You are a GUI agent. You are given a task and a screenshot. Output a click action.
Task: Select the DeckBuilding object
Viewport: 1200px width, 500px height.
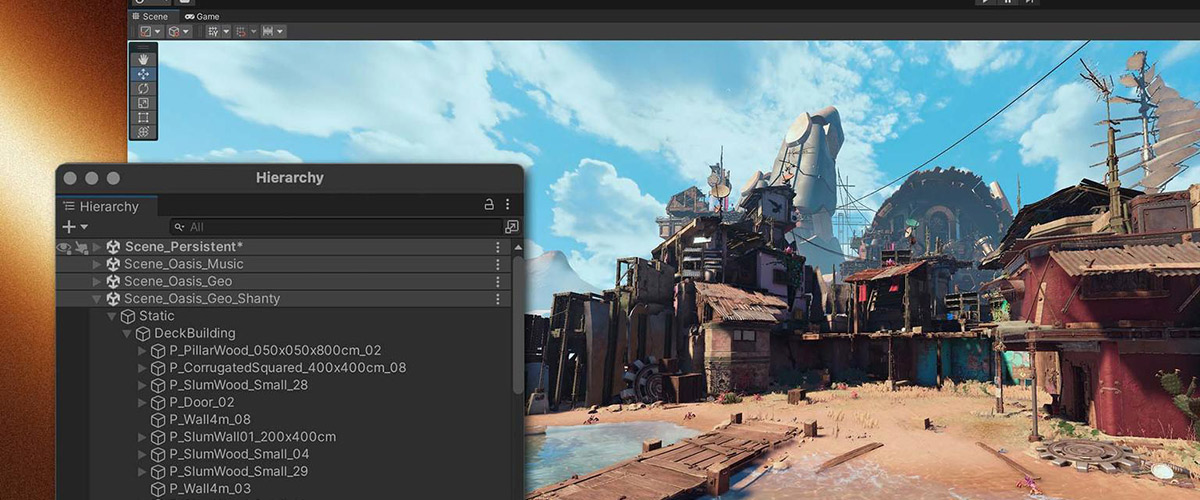pyautogui.click(x=195, y=333)
